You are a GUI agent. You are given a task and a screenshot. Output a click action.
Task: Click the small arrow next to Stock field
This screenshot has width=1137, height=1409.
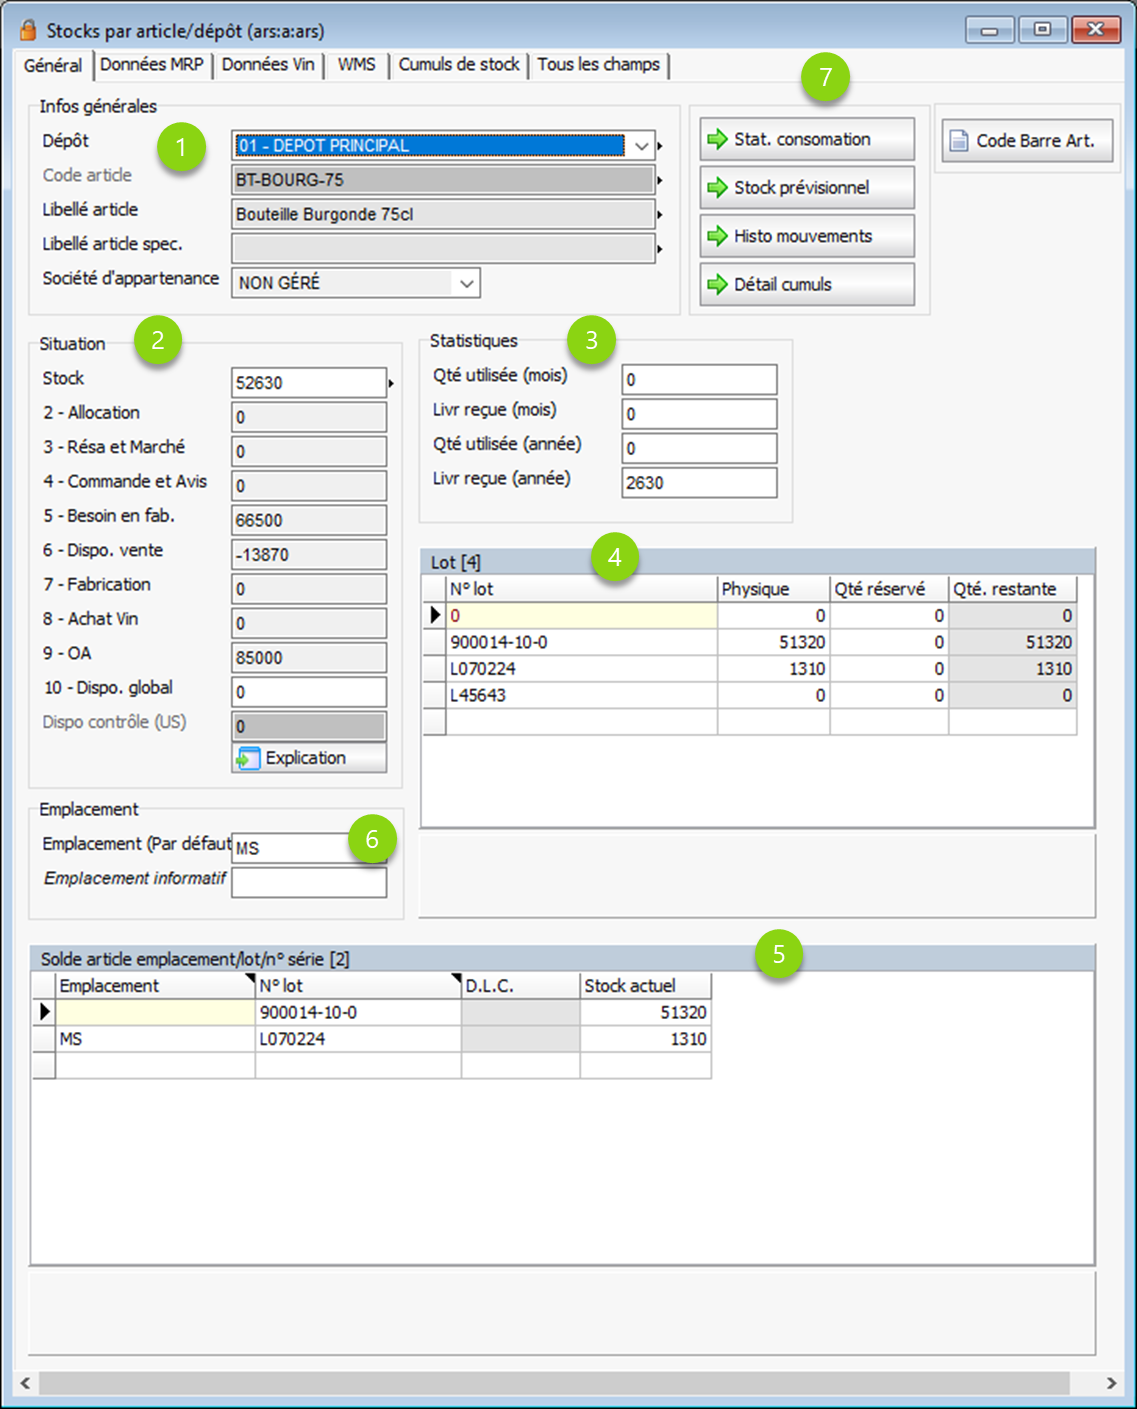(391, 383)
